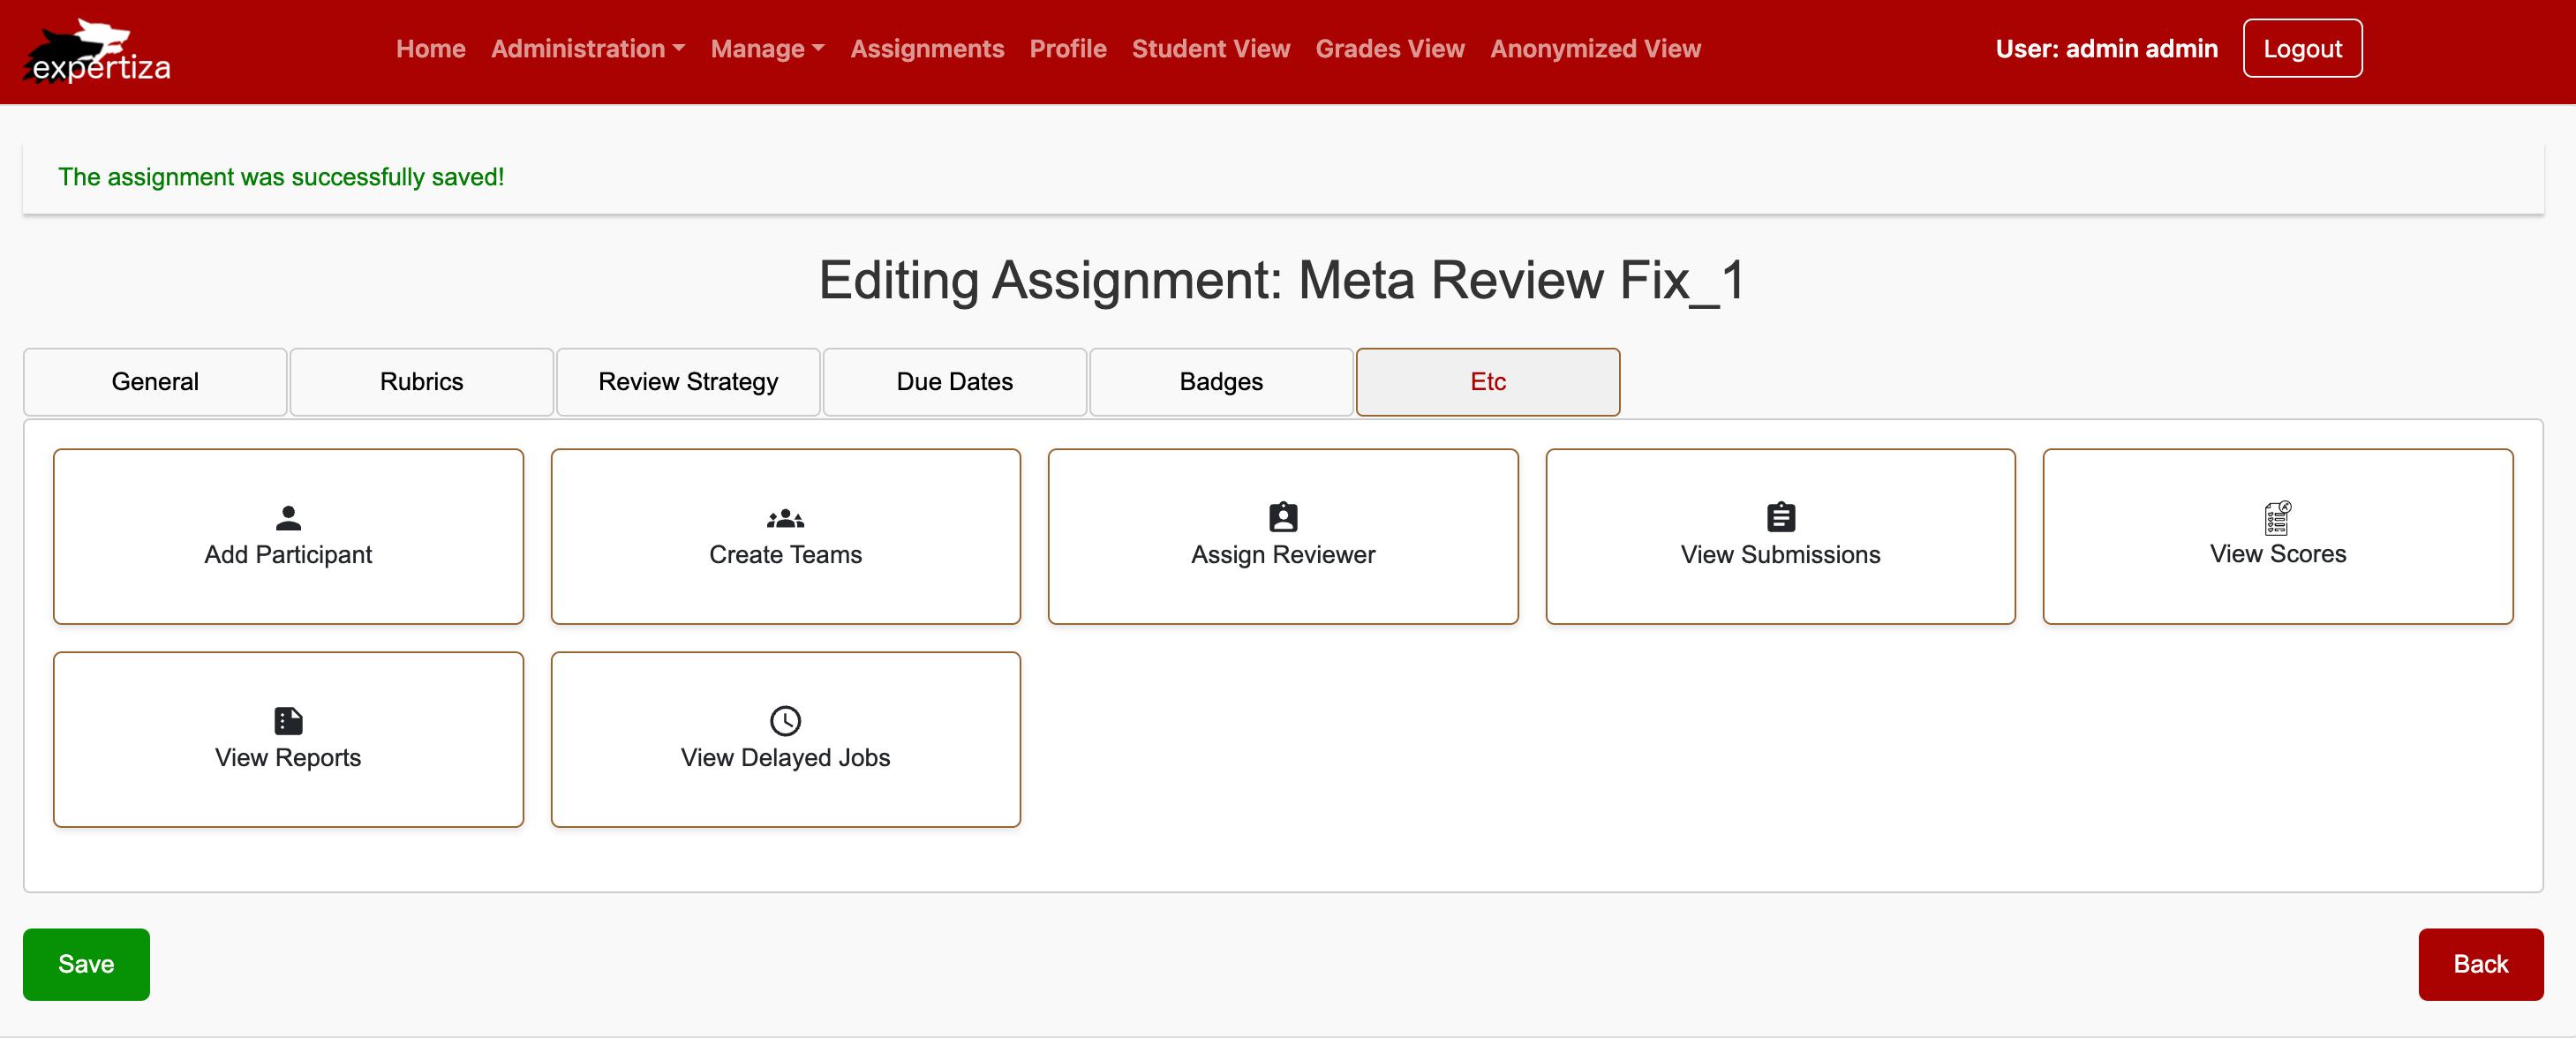Click the 'successfully saved' notification message

point(281,177)
